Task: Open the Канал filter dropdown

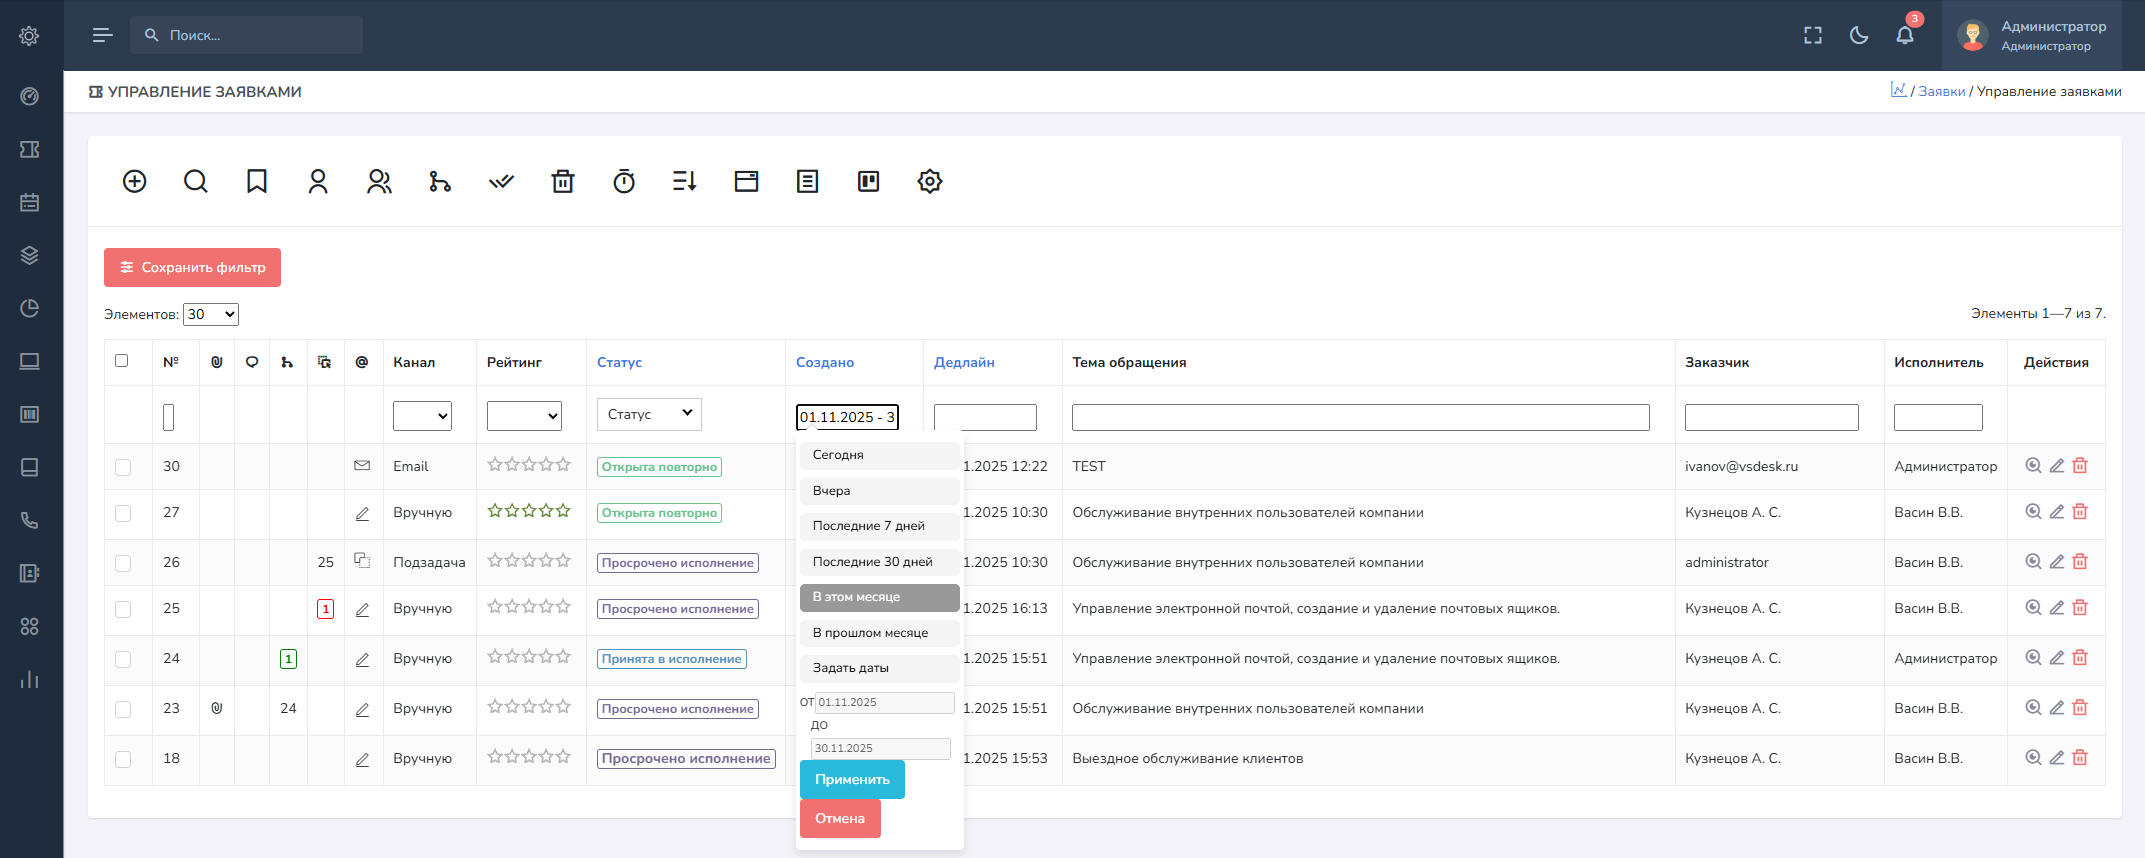Action: click(x=422, y=416)
